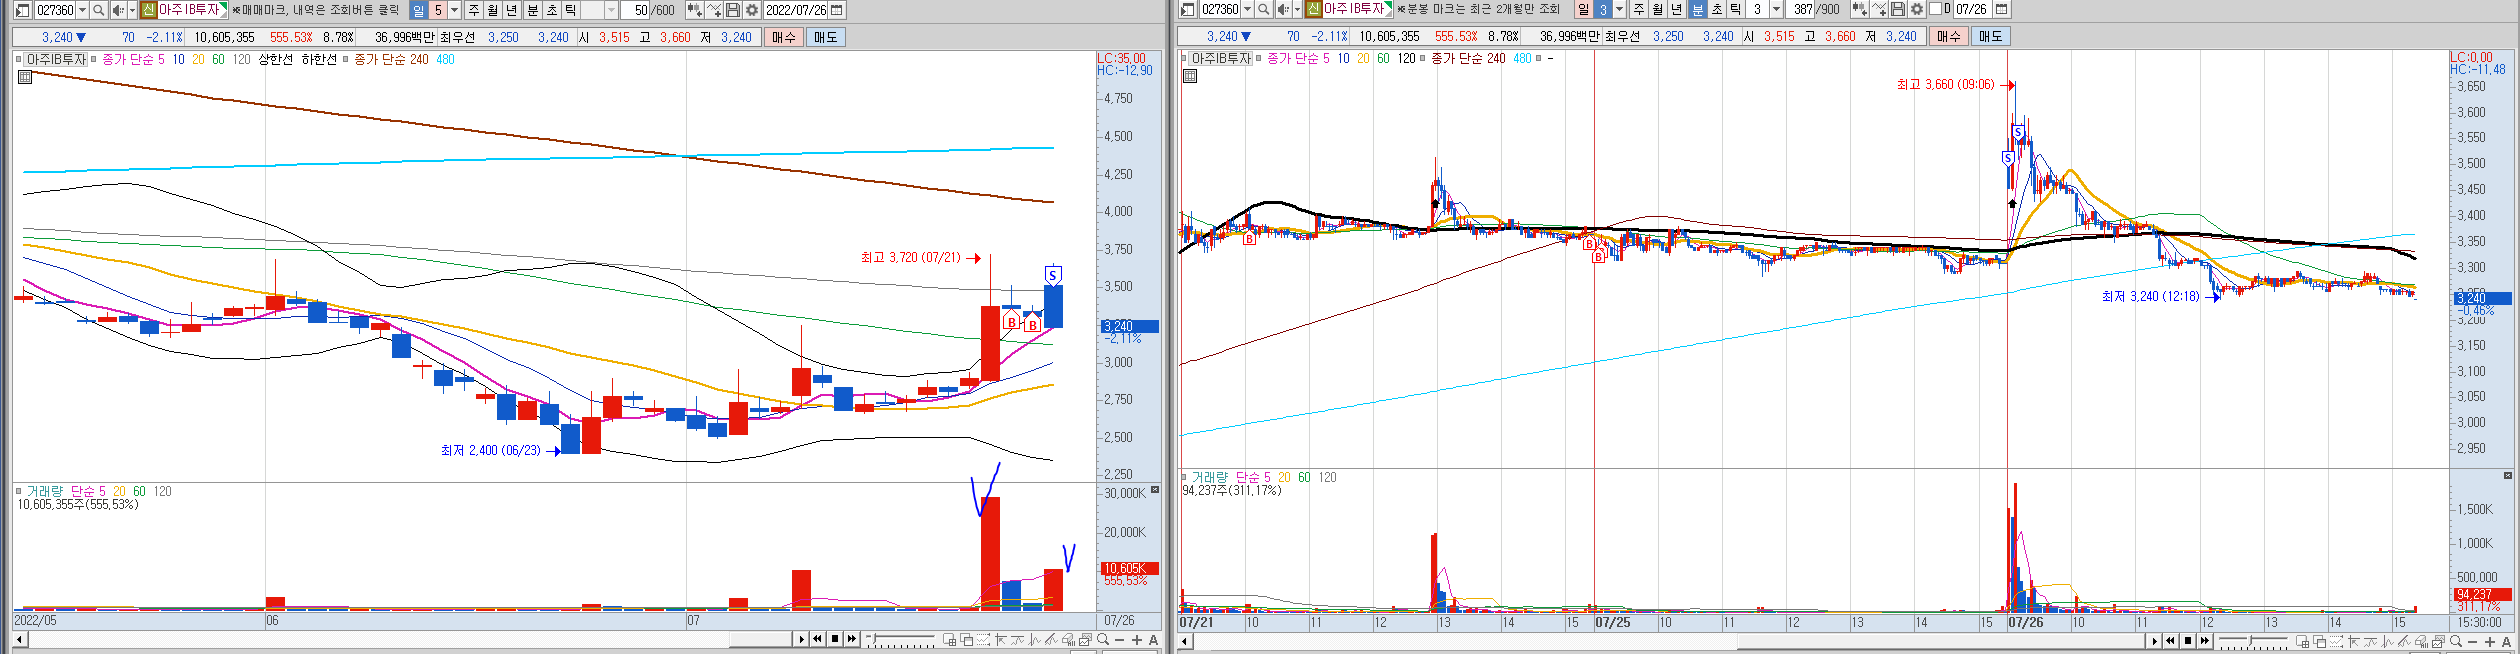The width and height of the screenshot is (2520, 654).
Task: Click the 하한선 legend text in left chart
Action: point(319,60)
